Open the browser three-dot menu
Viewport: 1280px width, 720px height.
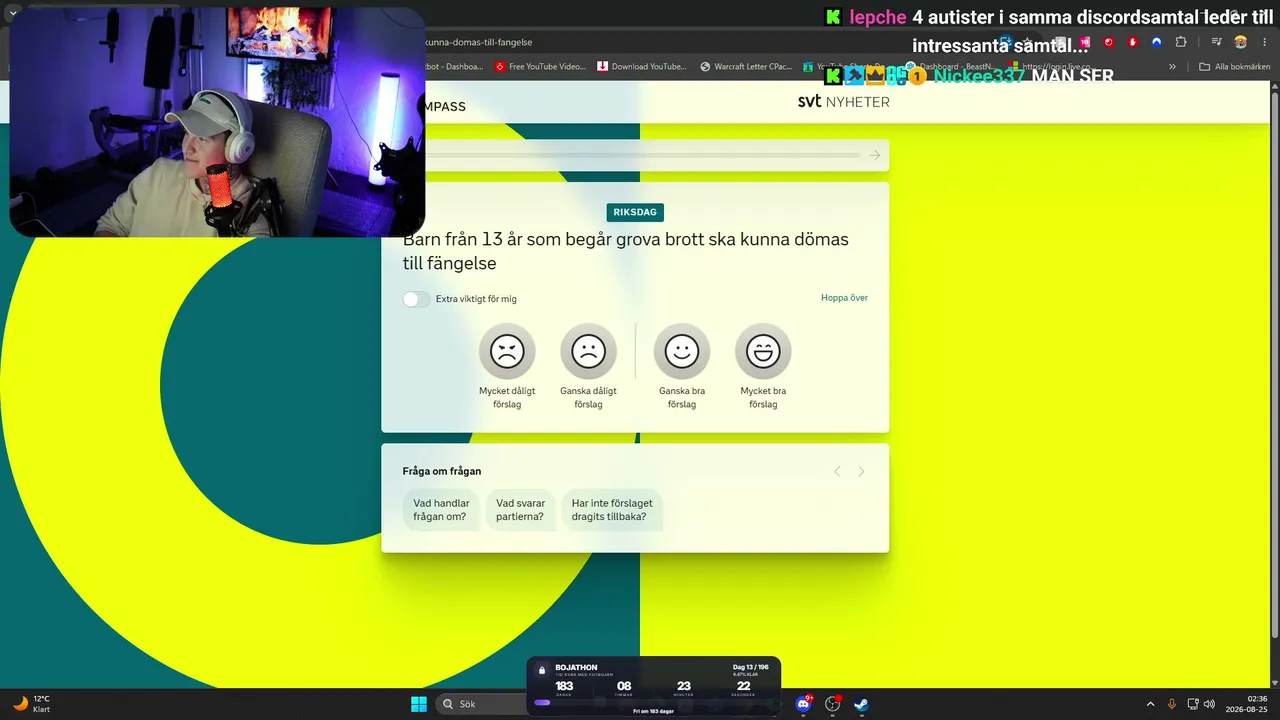1263,42
